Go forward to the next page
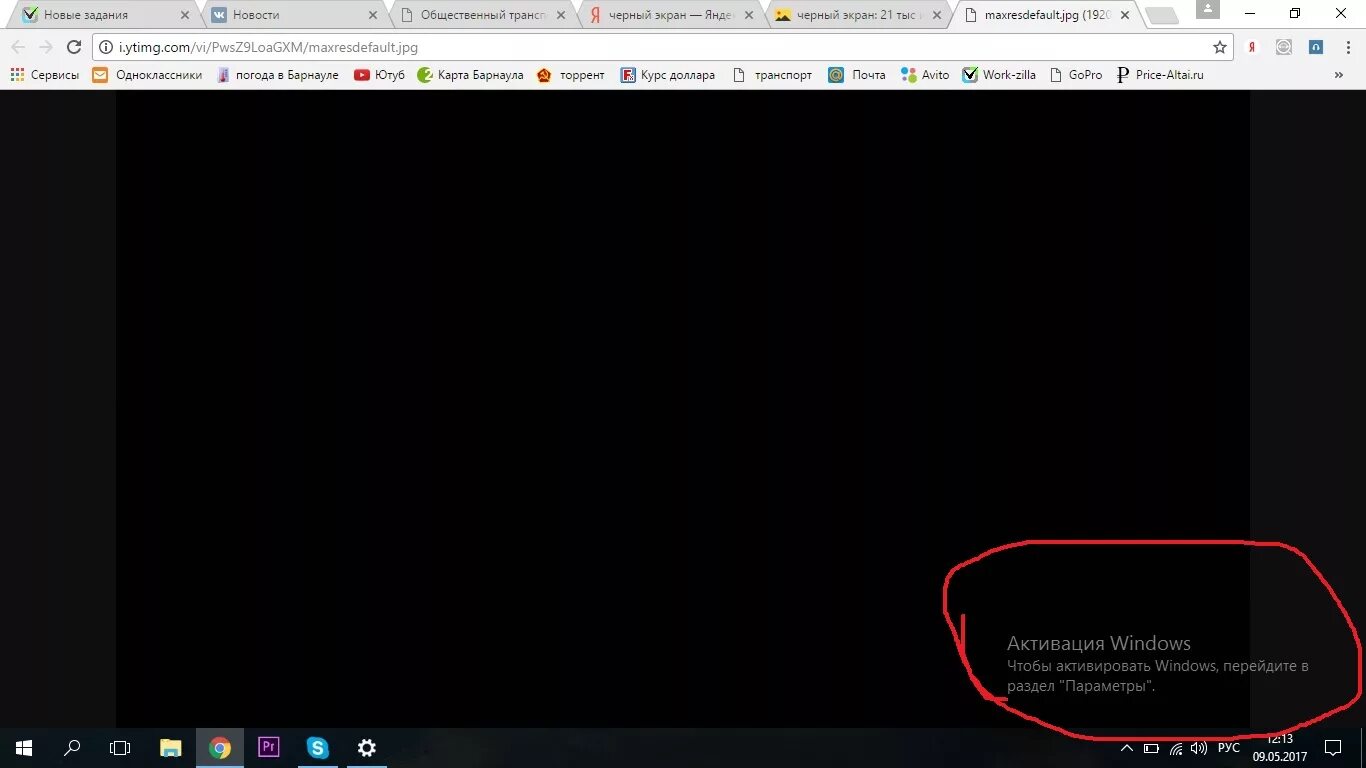The width and height of the screenshot is (1366, 768). [x=46, y=47]
